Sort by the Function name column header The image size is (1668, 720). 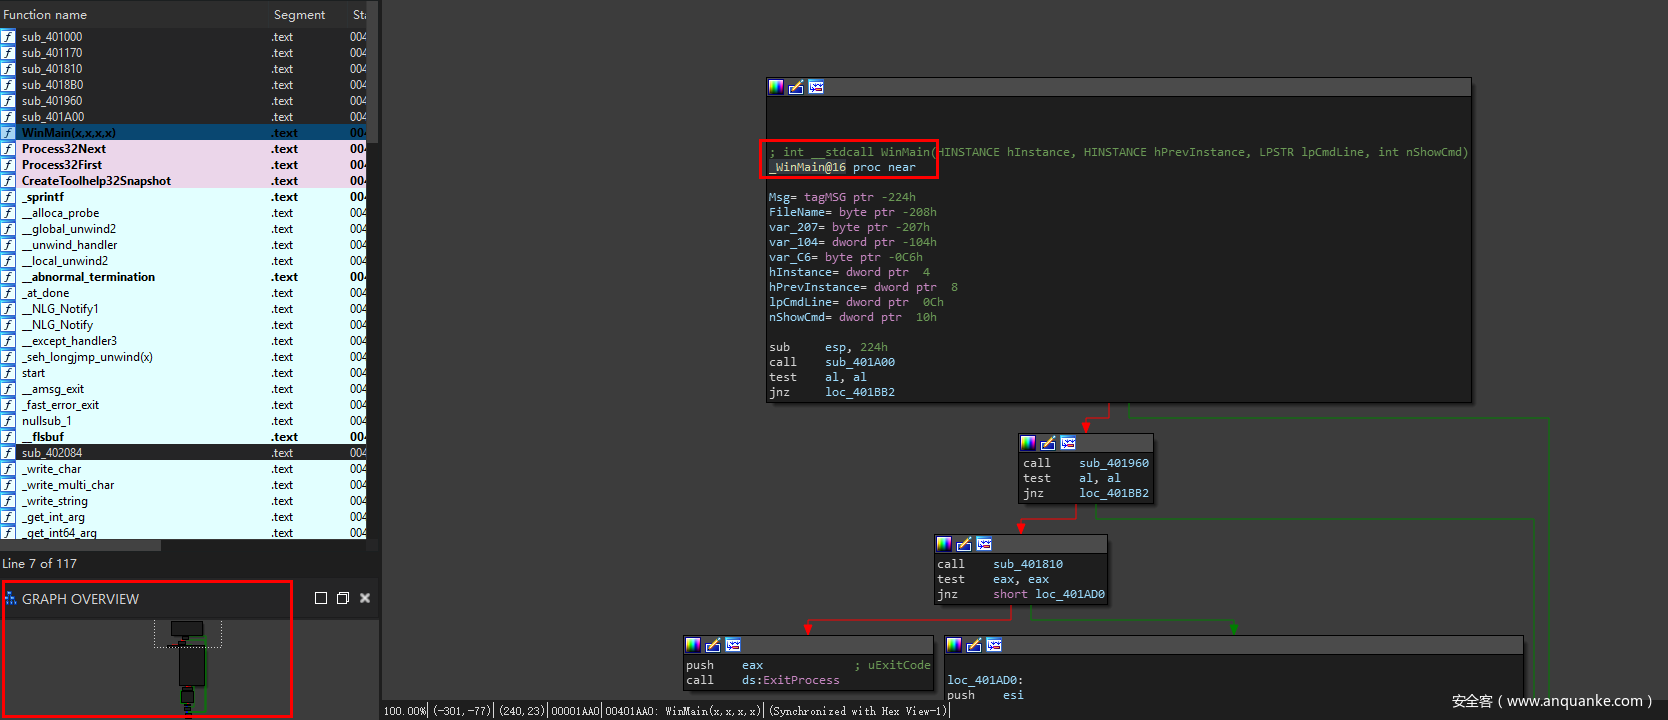coord(45,15)
